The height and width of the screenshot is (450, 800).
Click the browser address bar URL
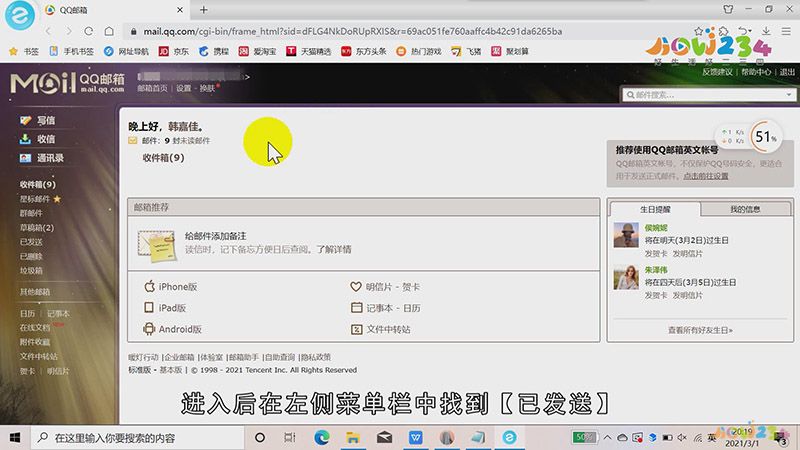pos(353,31)
